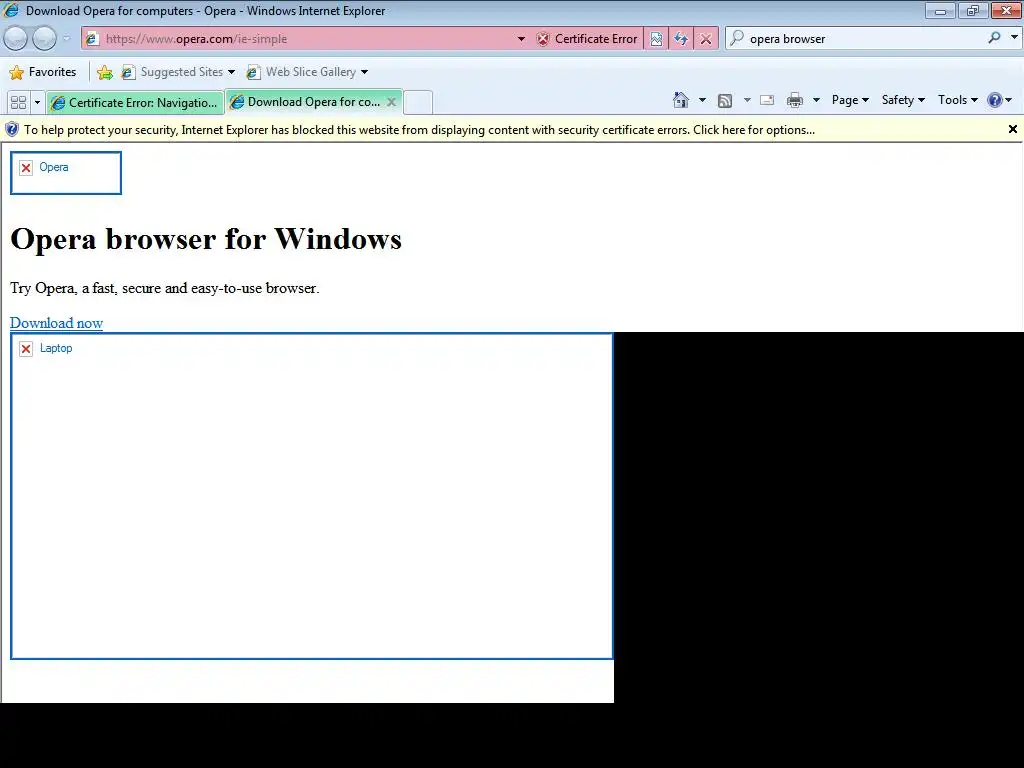Open the Favorites center

point(43,72)
